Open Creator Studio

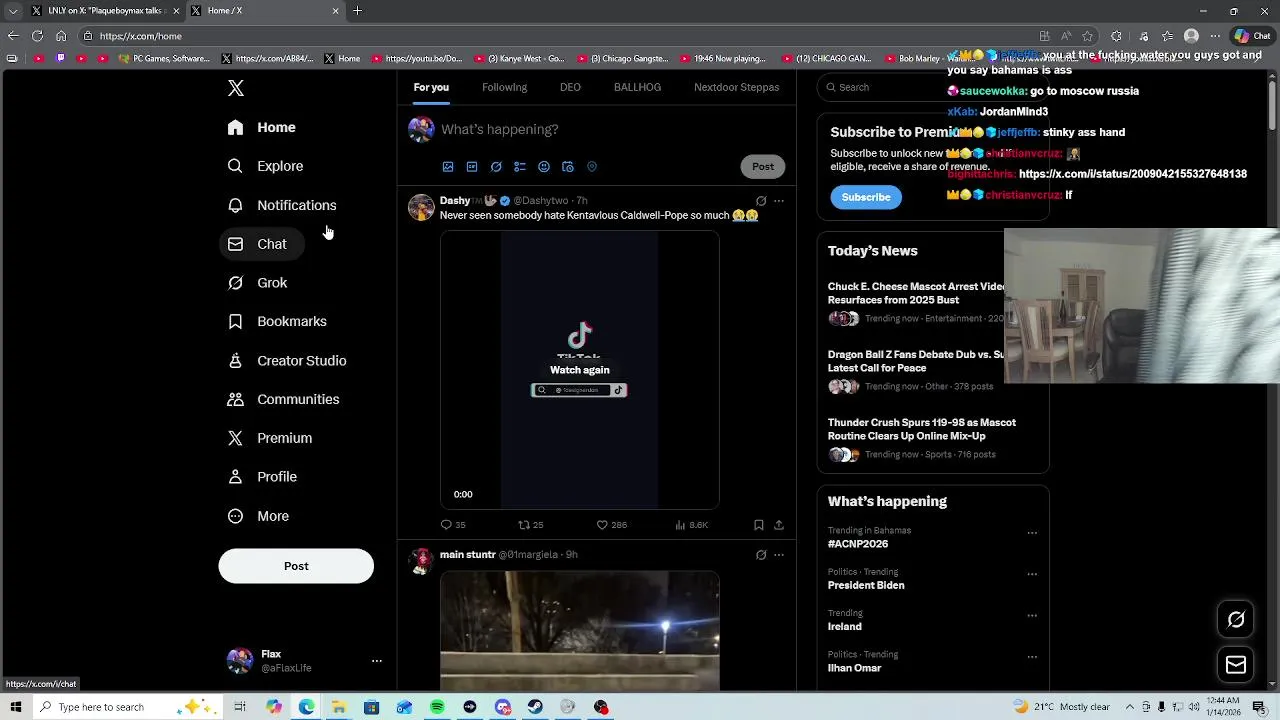point(287,360)
